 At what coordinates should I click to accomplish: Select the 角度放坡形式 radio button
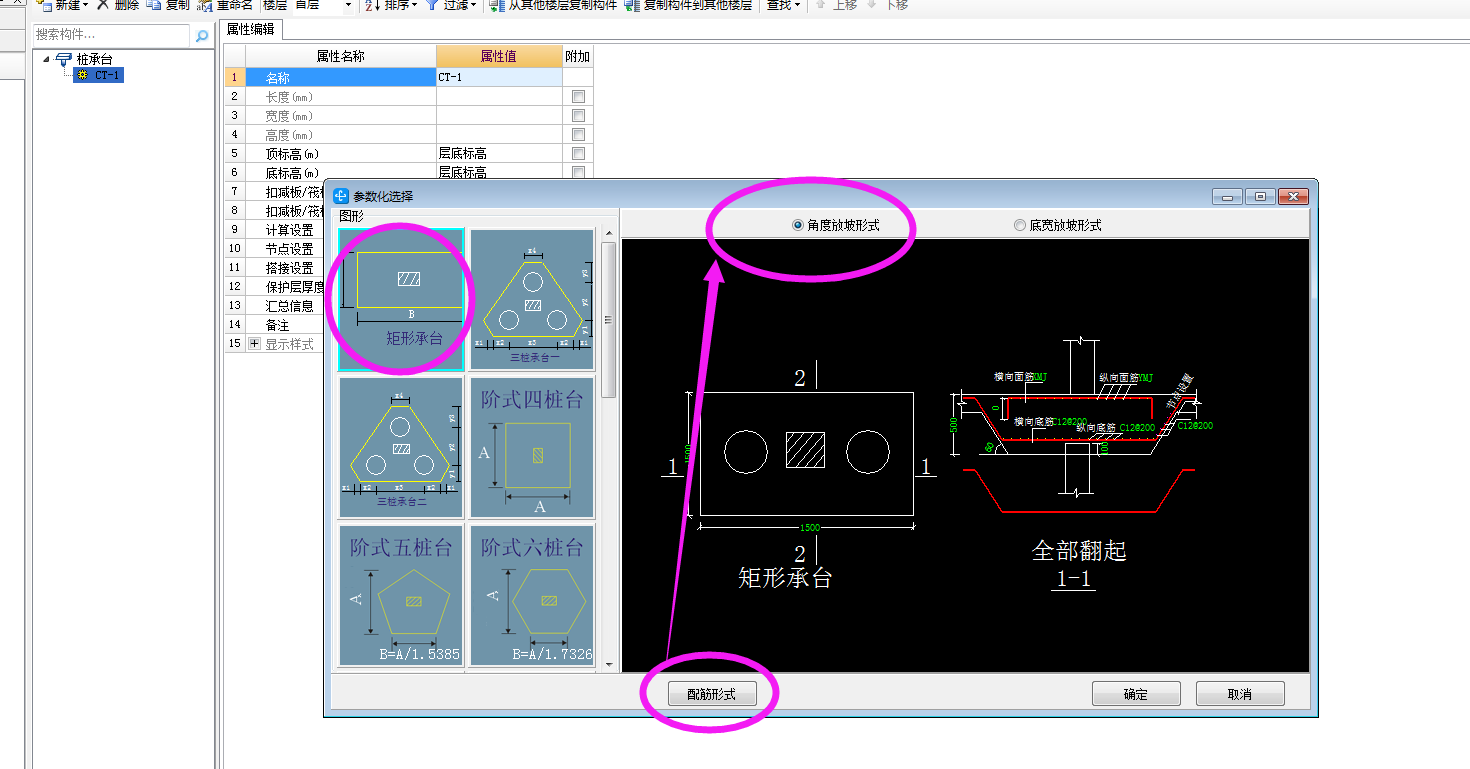798,226
